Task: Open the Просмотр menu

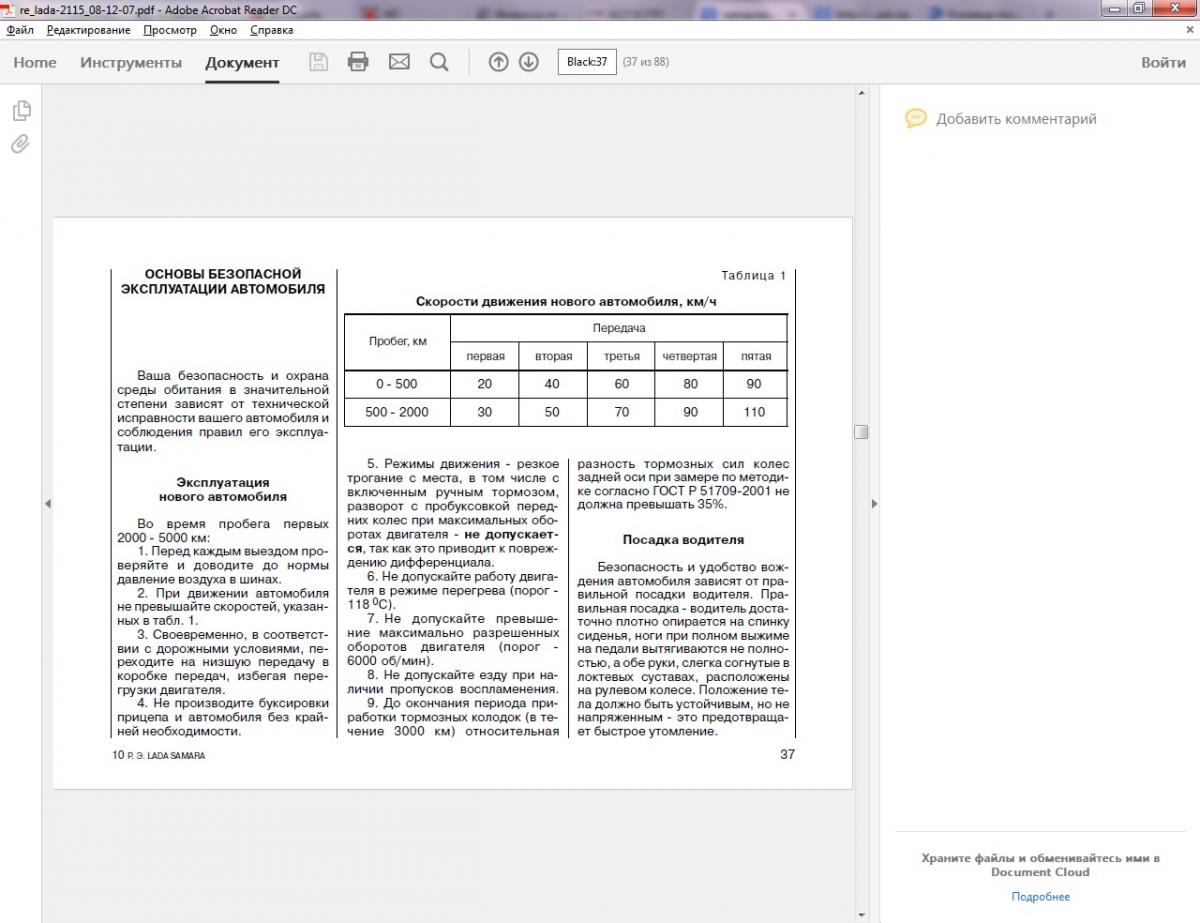Action: click(x=170, y=30)
